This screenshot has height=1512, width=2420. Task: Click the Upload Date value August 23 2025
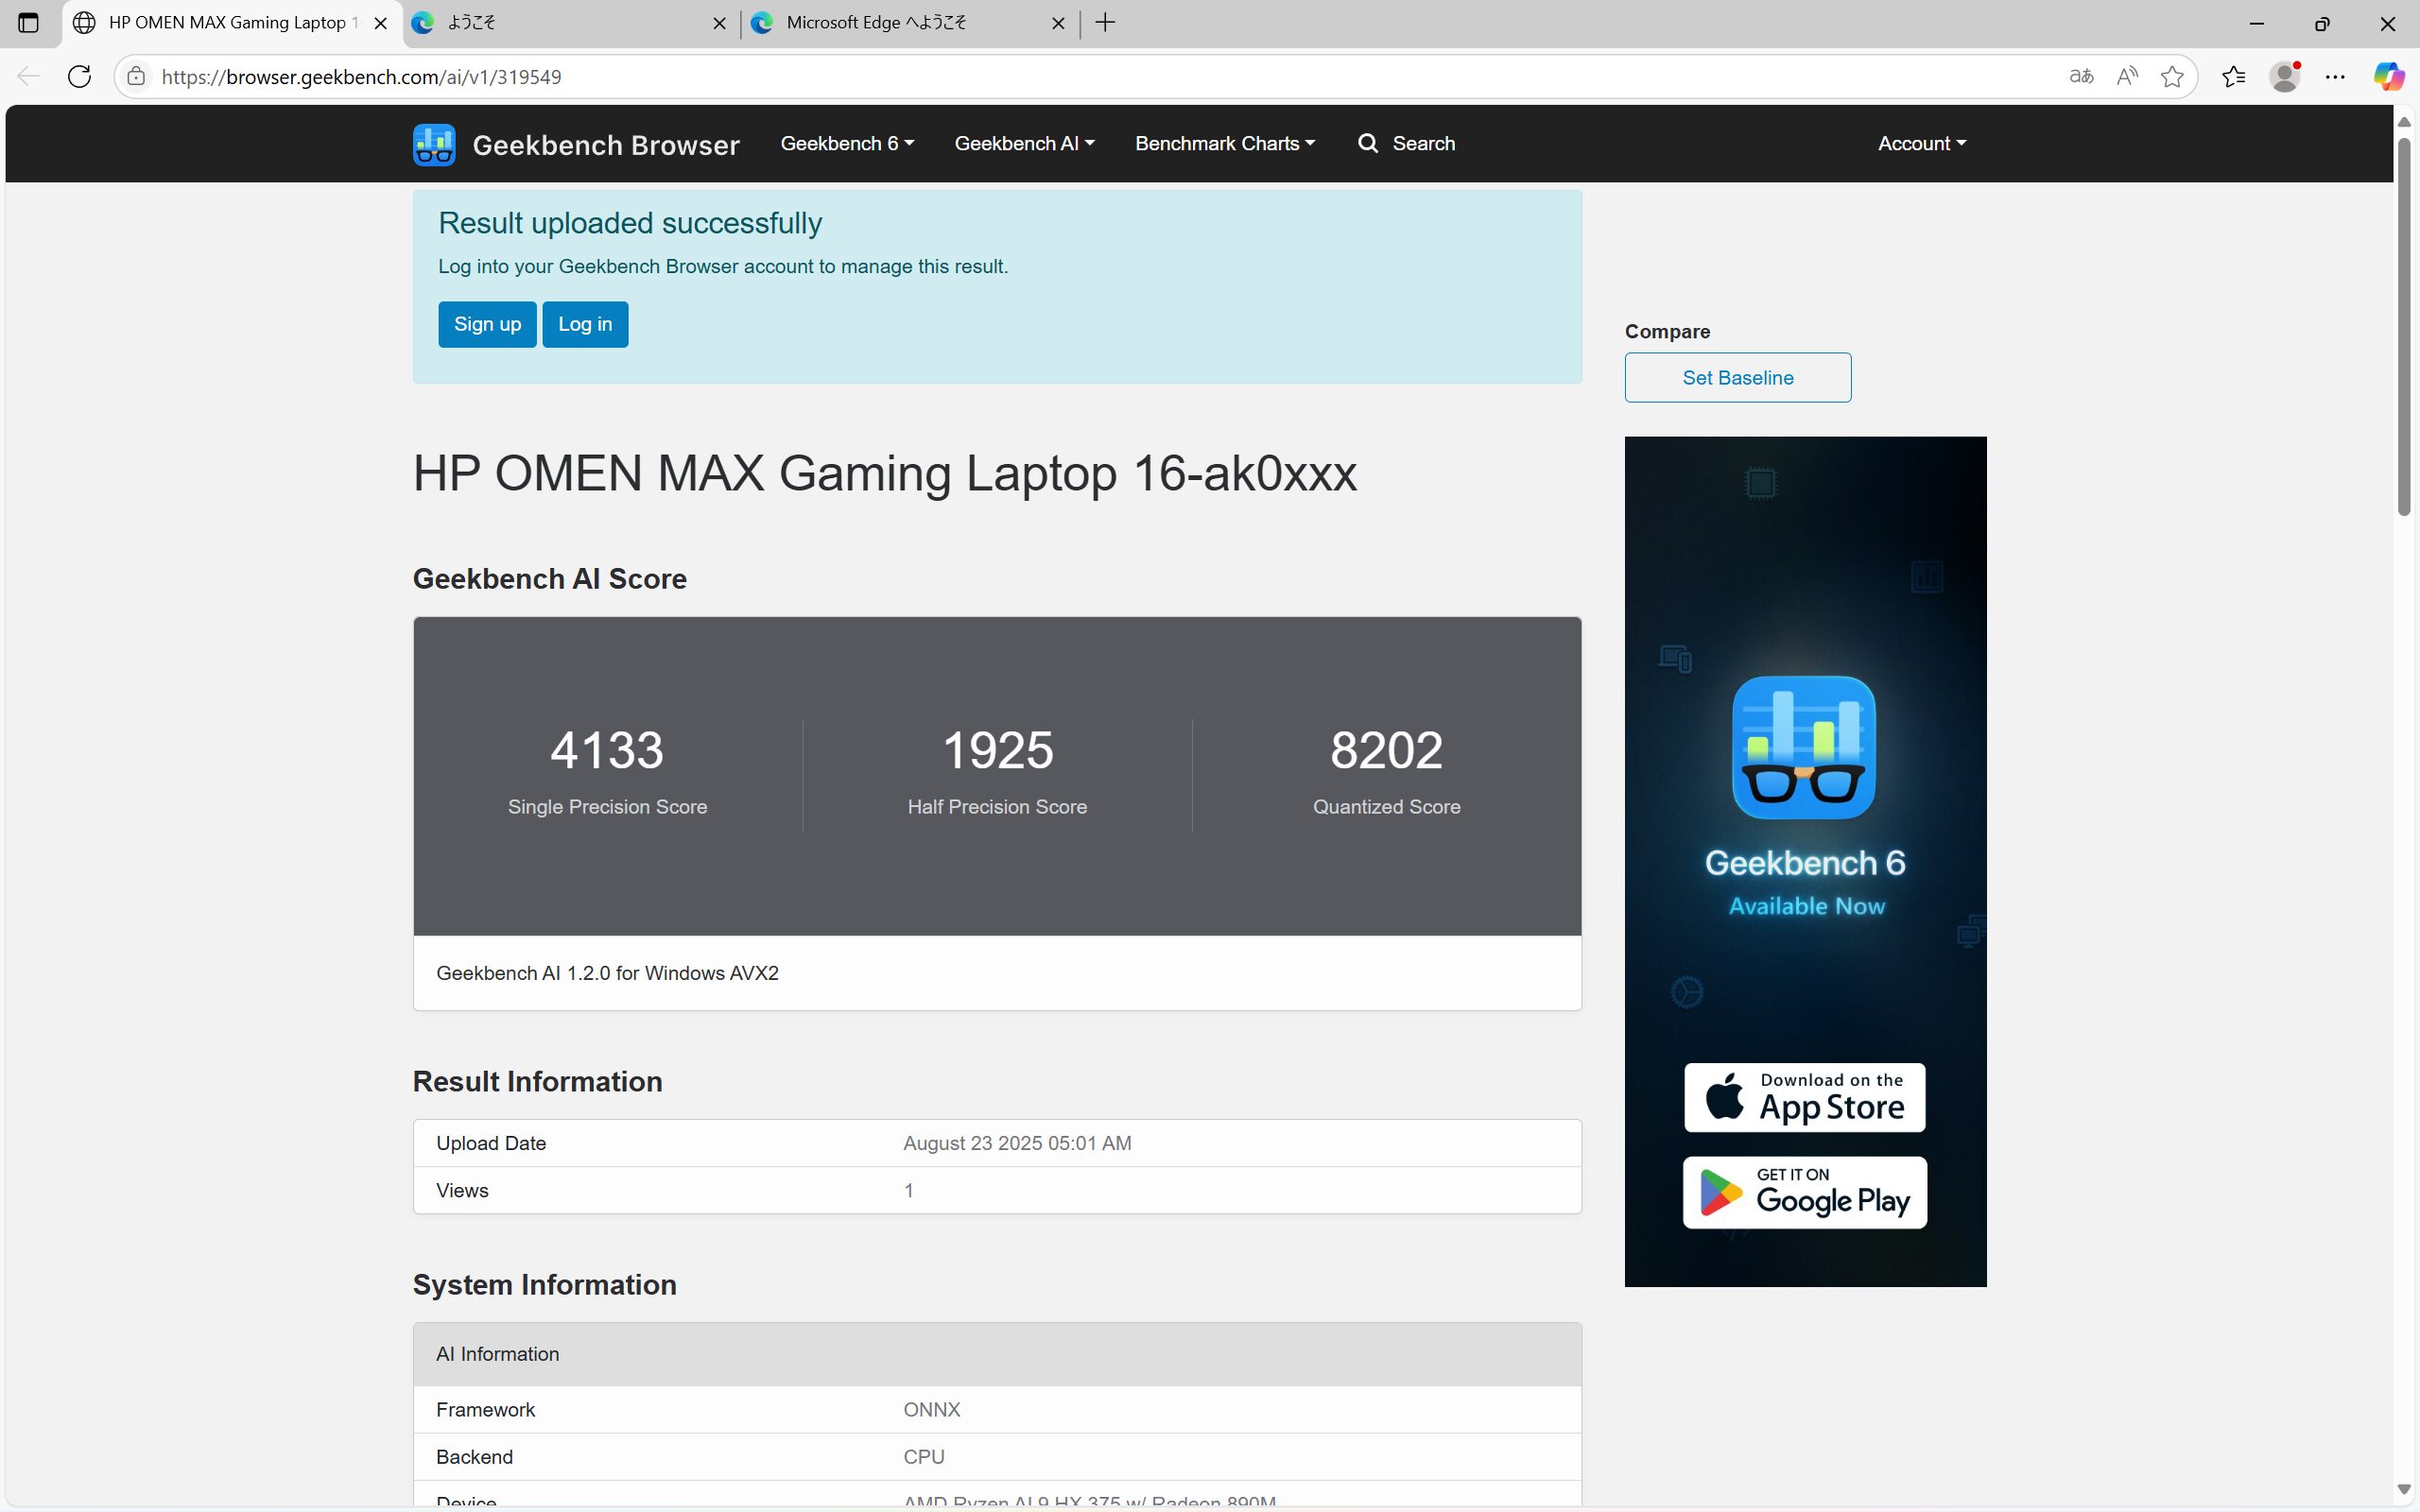pos(1017,1143)
